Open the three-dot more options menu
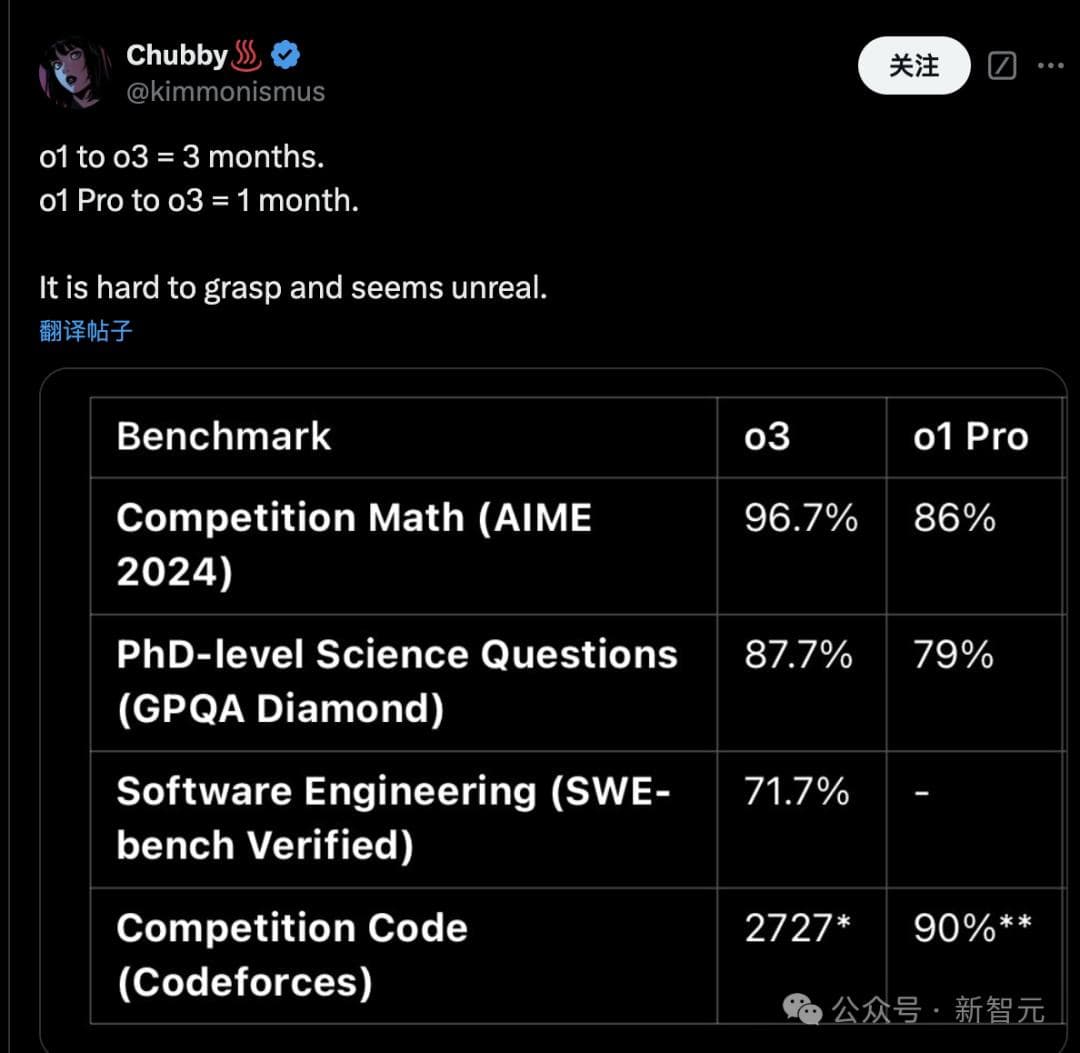The width and height of the screenshot is (1080, 1053). (x=1050, y=66)
